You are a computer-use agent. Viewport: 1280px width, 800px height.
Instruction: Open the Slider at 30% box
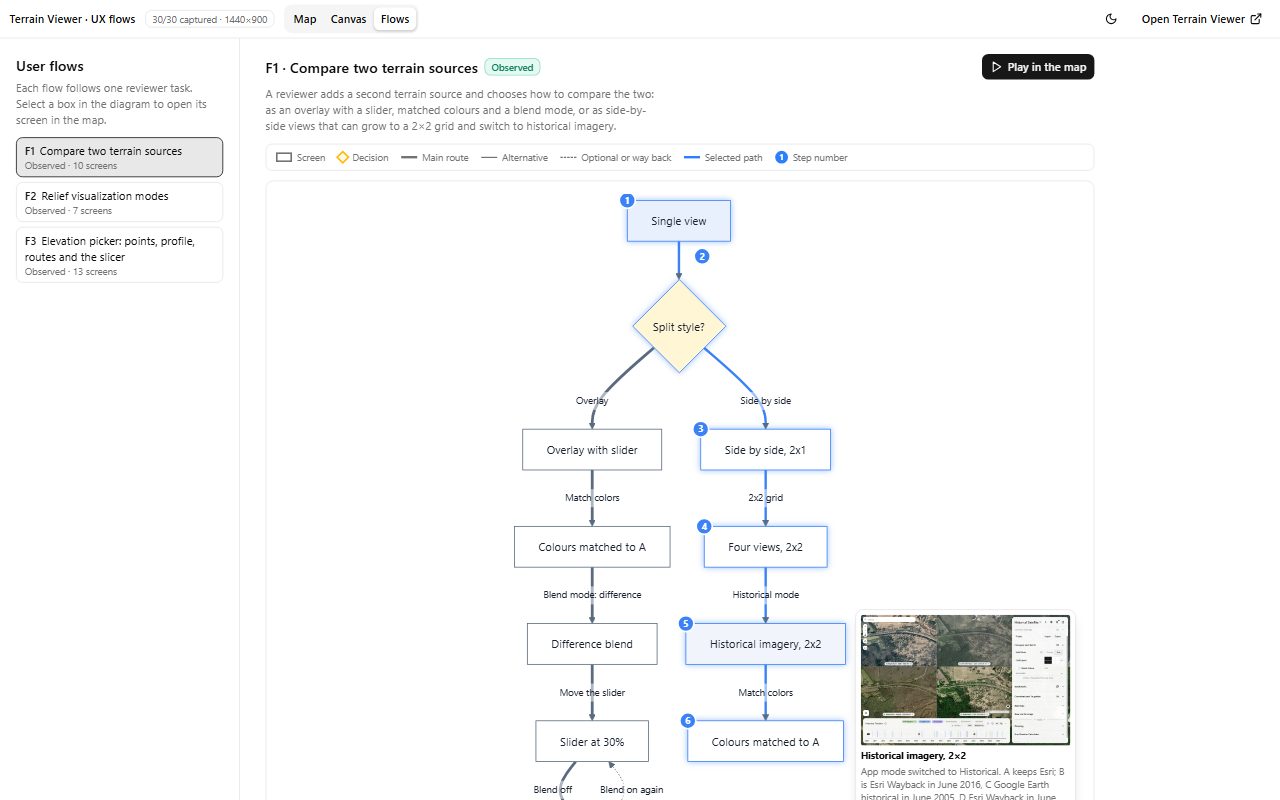pos(592,742)
